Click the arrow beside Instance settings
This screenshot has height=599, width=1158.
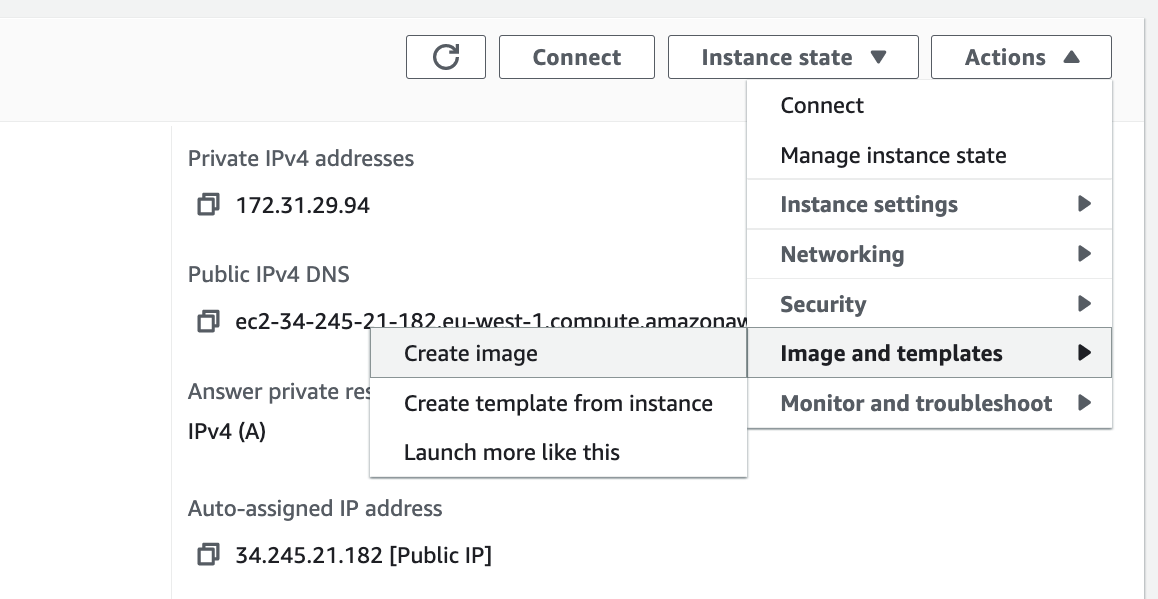coord(1084,205)
